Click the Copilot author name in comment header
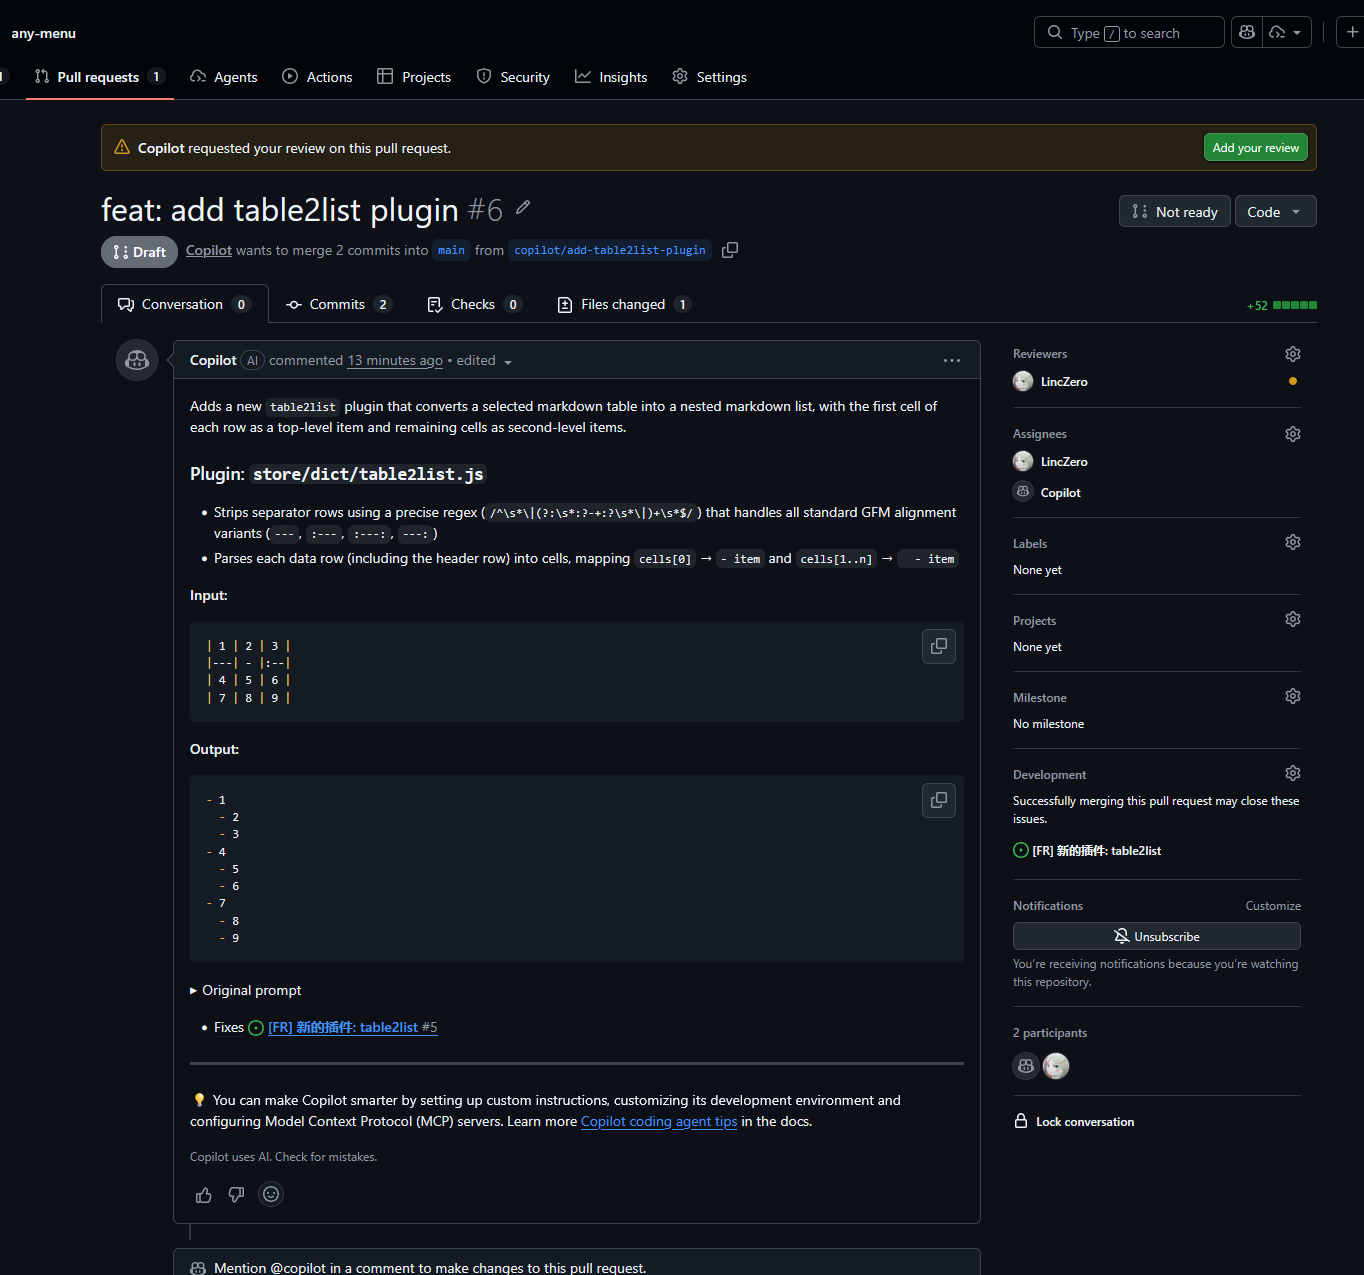This screenshot has width=1364, height=1275. (x=213, y=360)
